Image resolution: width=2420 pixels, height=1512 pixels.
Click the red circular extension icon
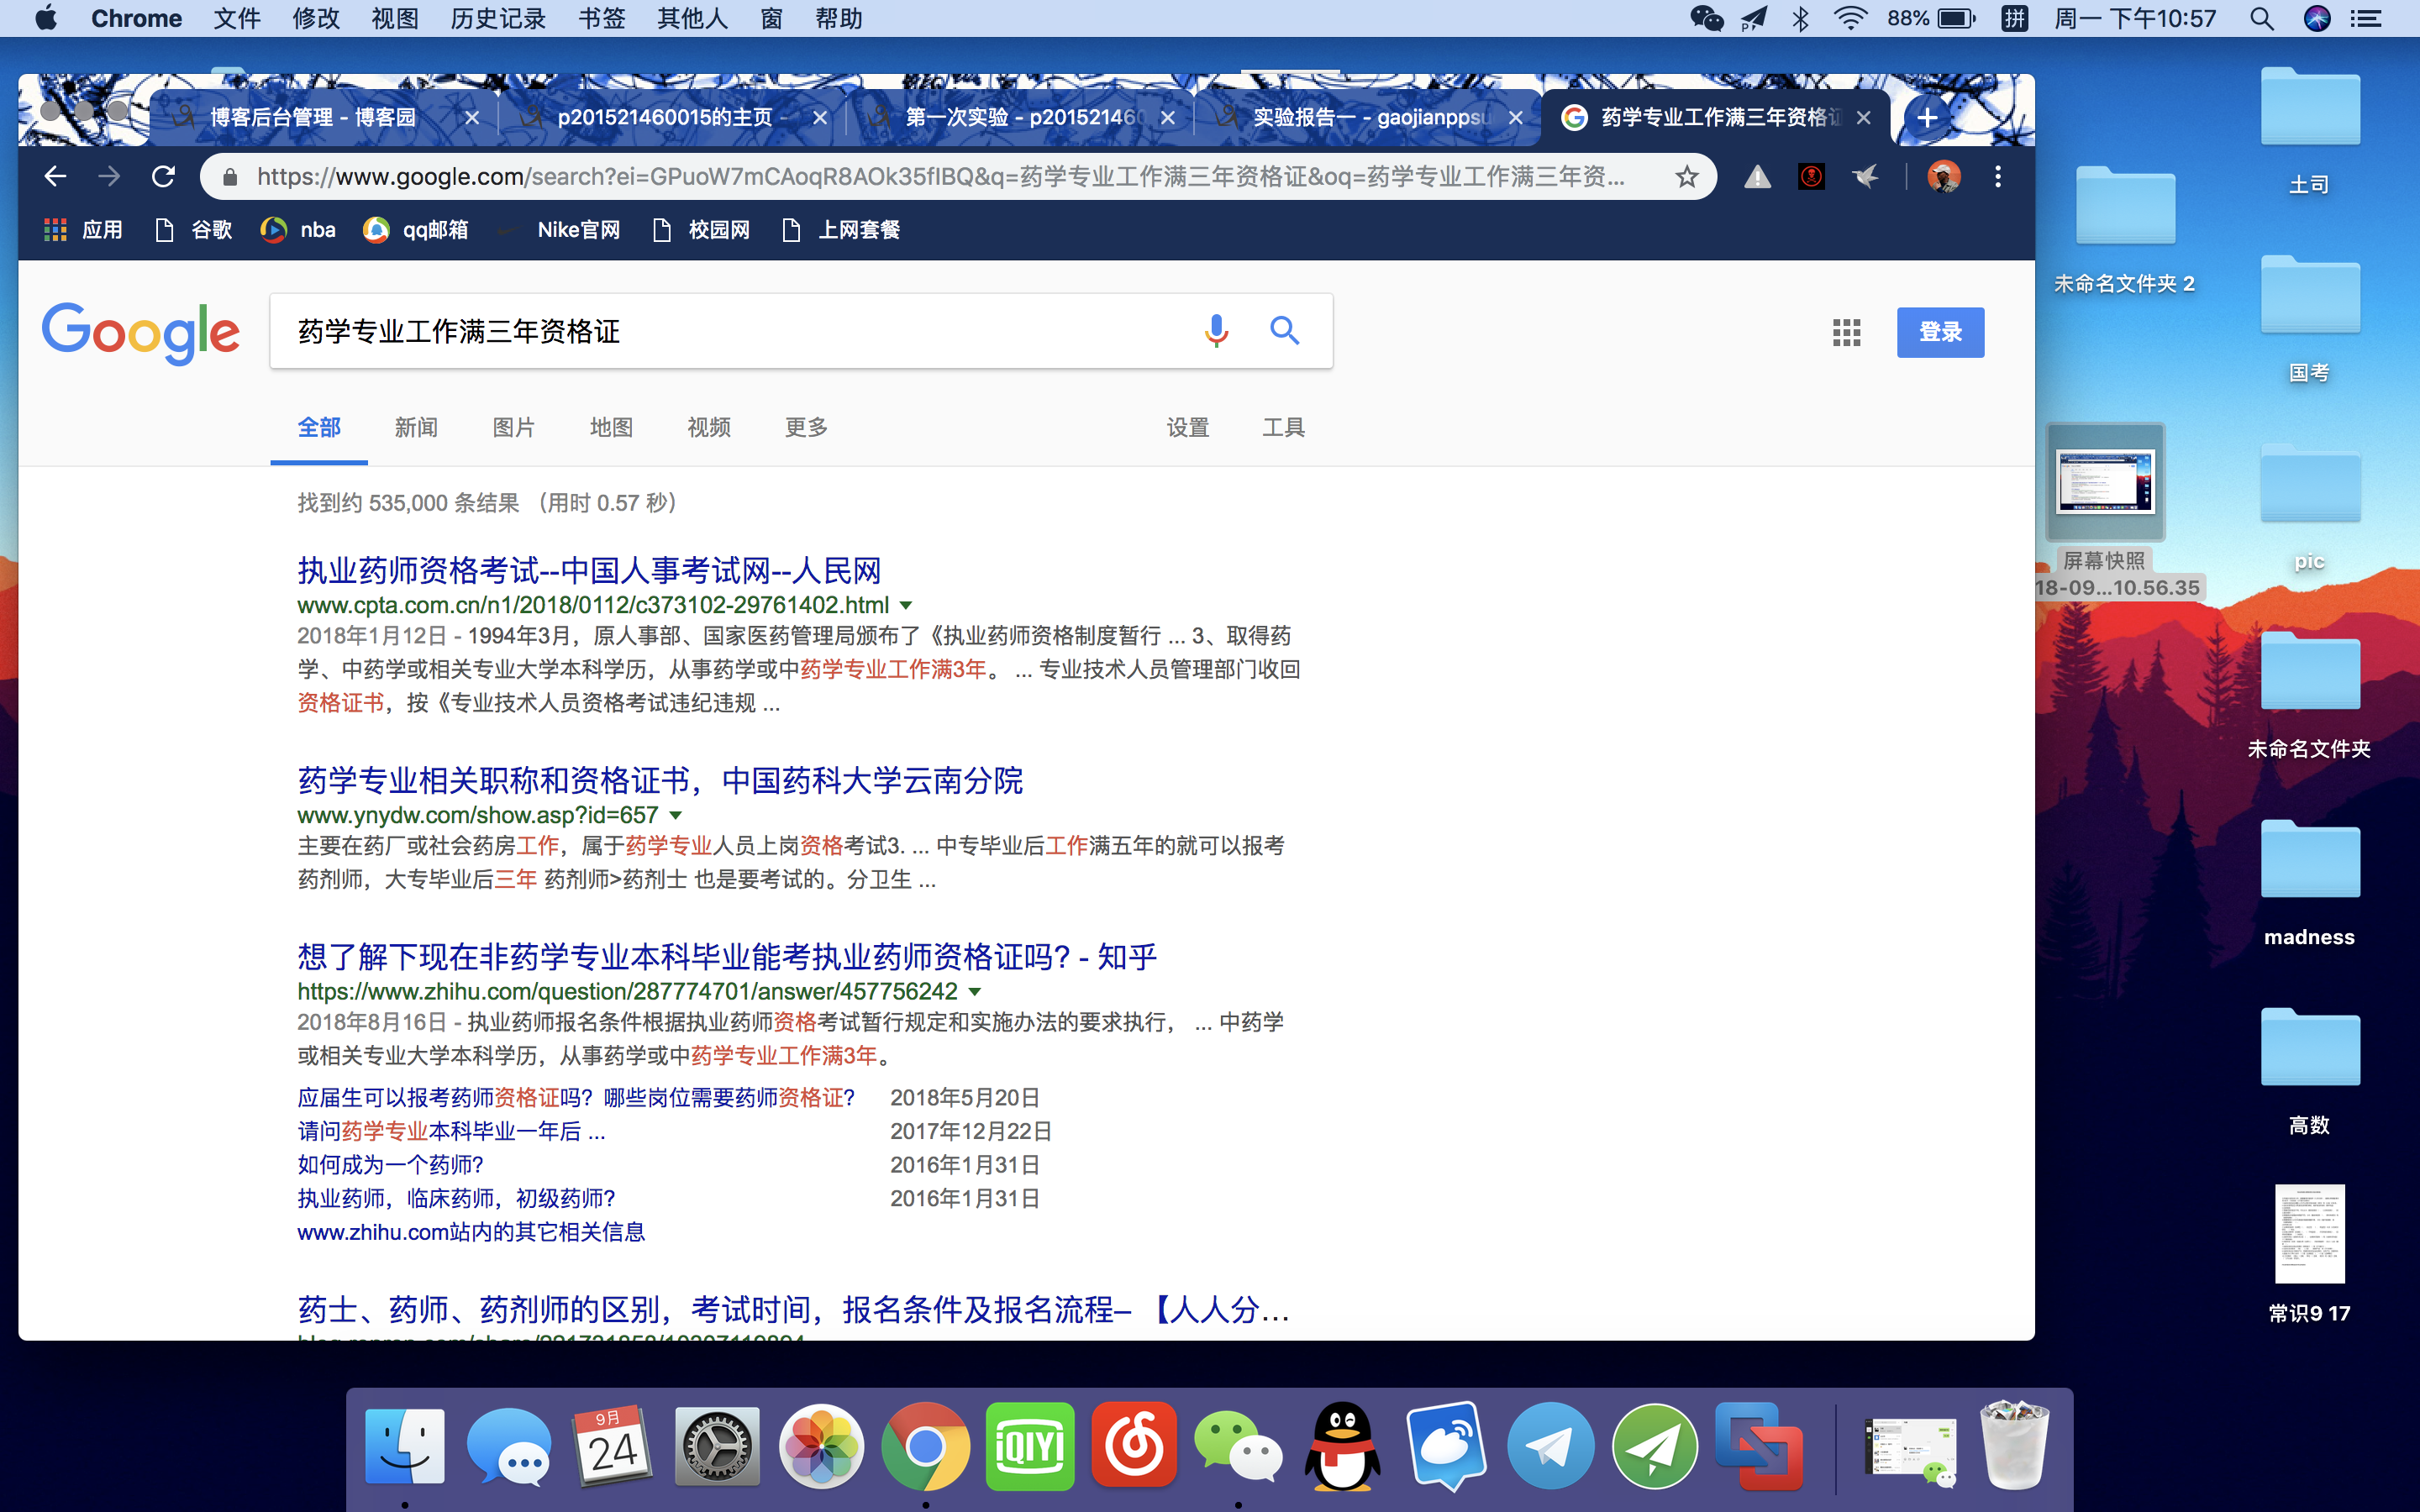pyautogui.click(x=1811, y=177)
